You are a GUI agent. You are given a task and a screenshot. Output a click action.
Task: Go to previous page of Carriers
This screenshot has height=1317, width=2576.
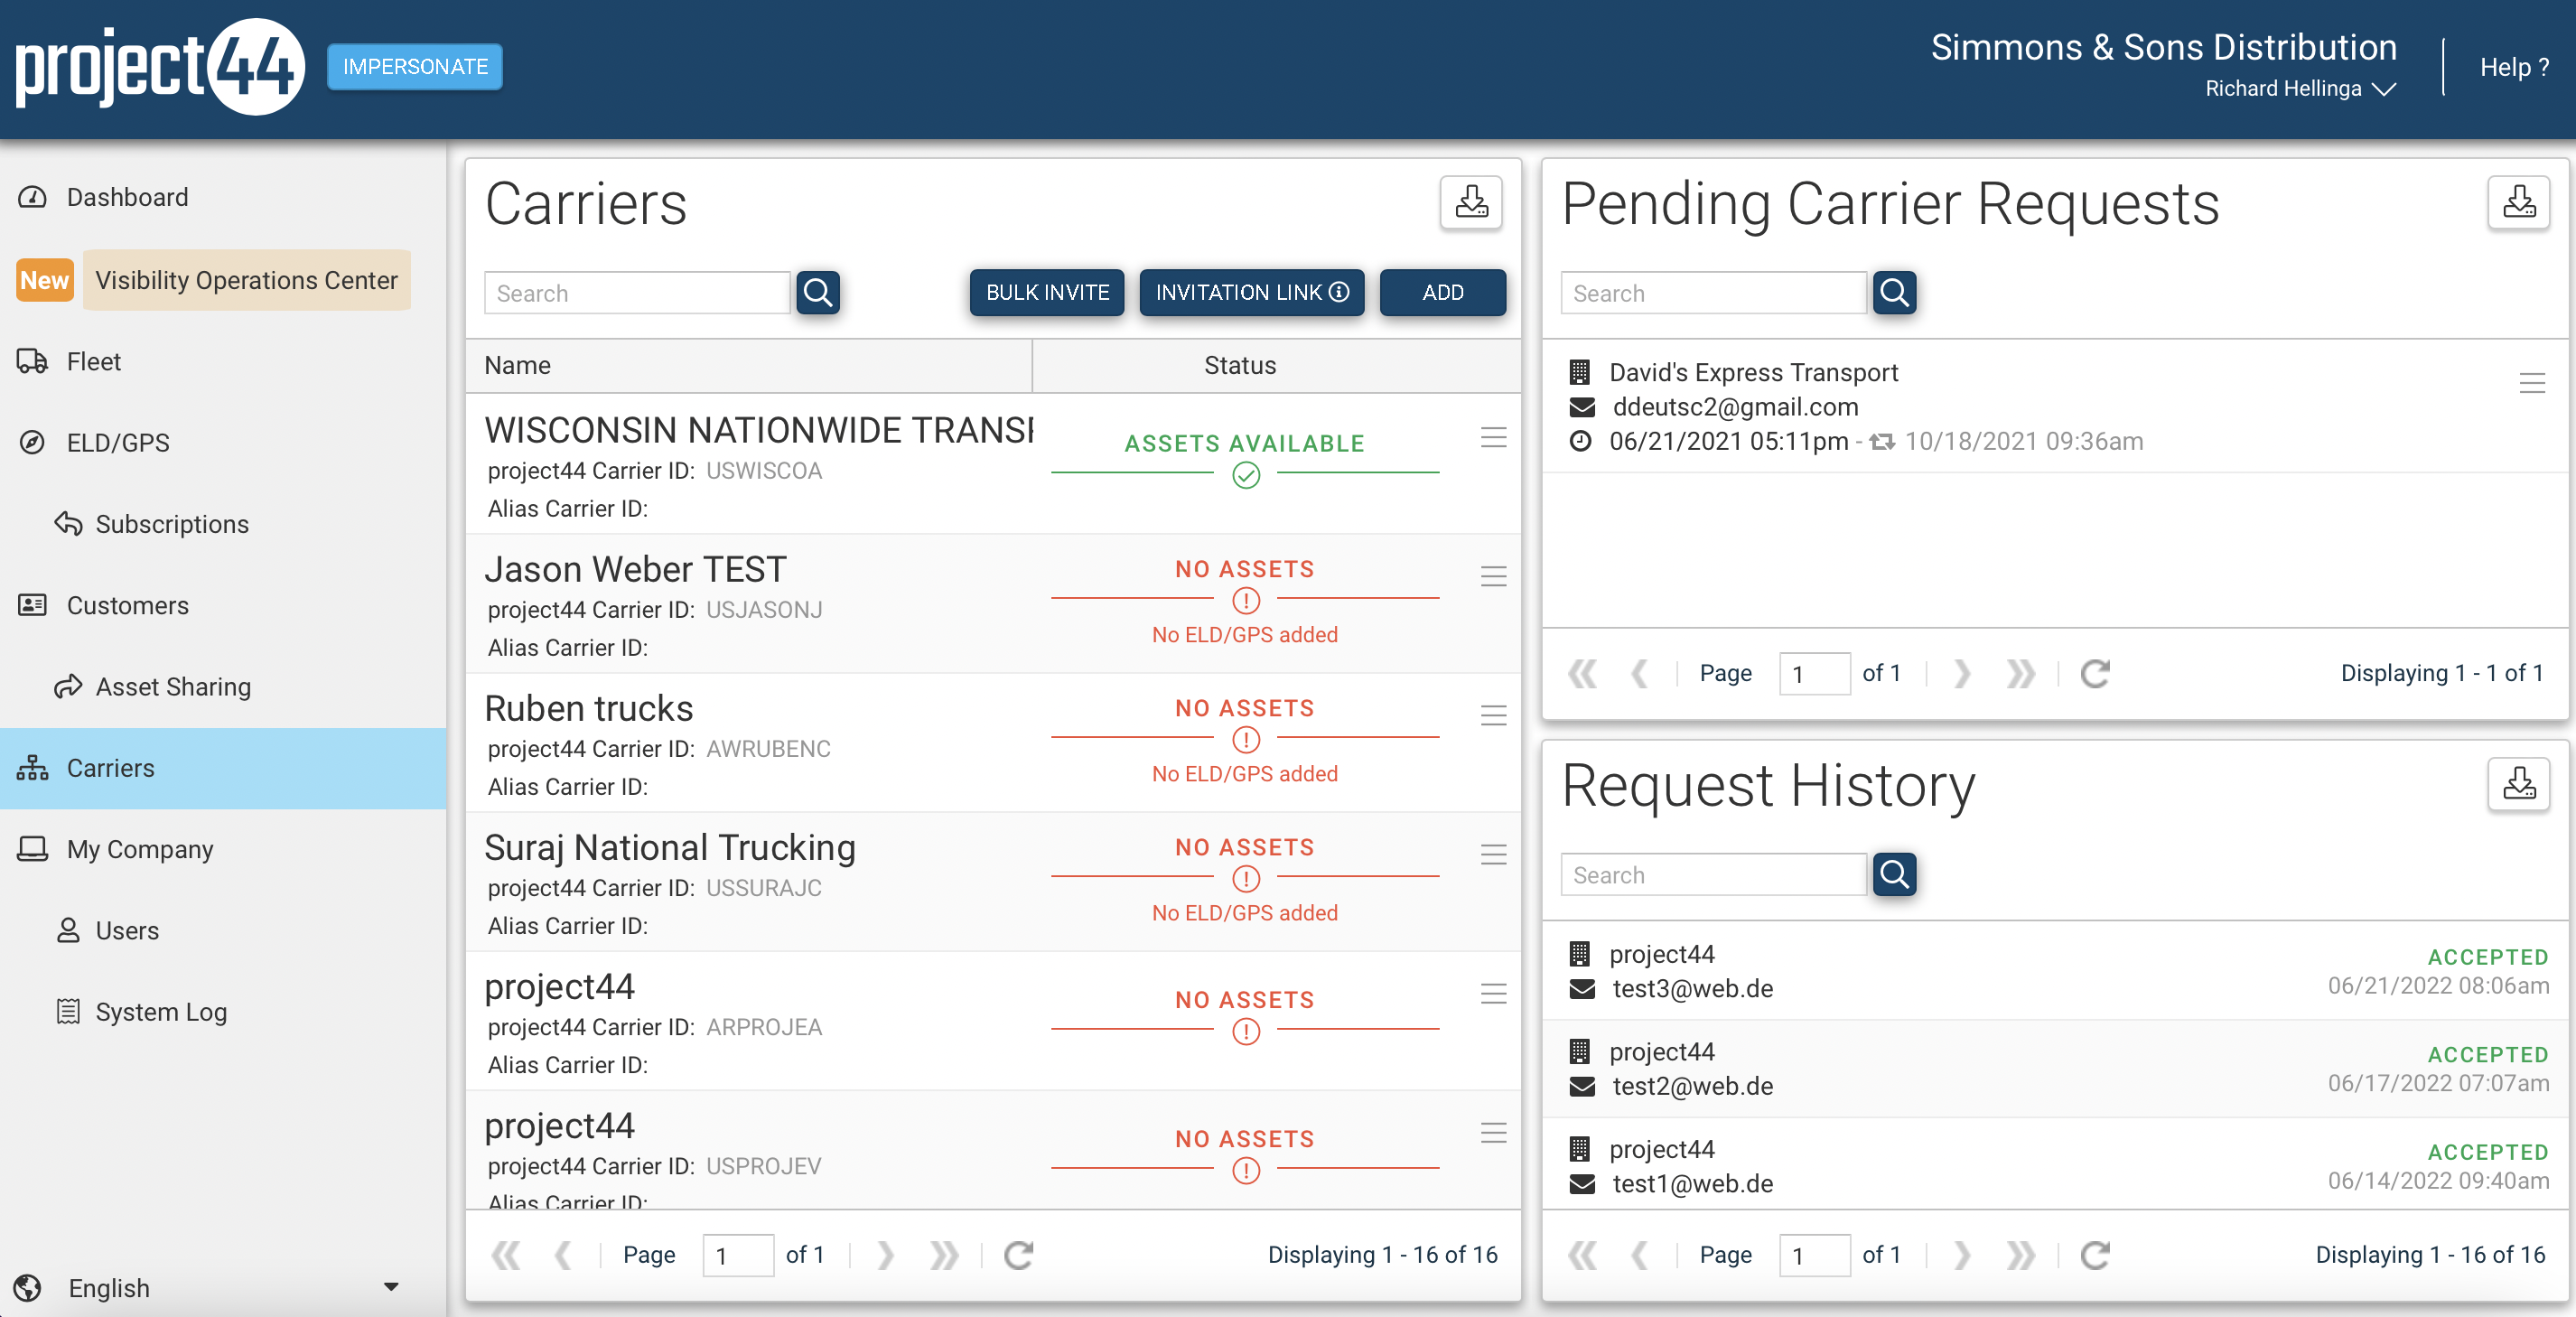click(x=563, y=1255)
